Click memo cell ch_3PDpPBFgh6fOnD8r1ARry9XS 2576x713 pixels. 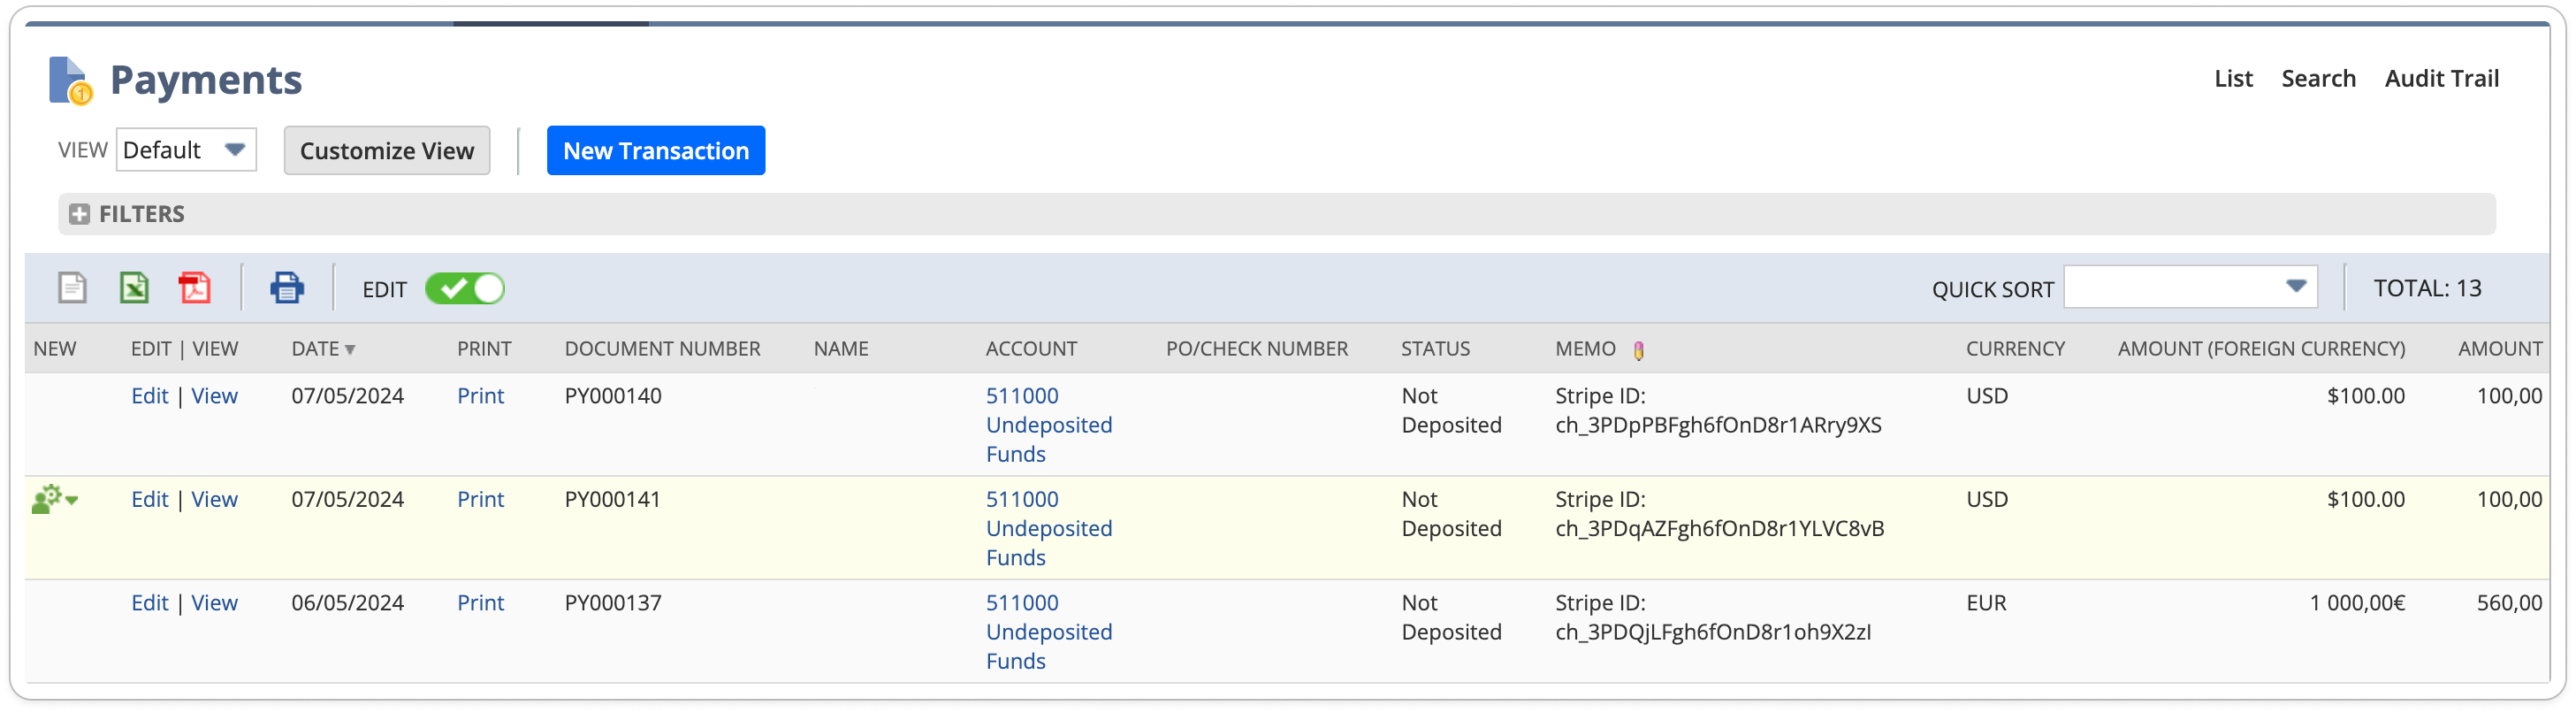click(1718, 426)
